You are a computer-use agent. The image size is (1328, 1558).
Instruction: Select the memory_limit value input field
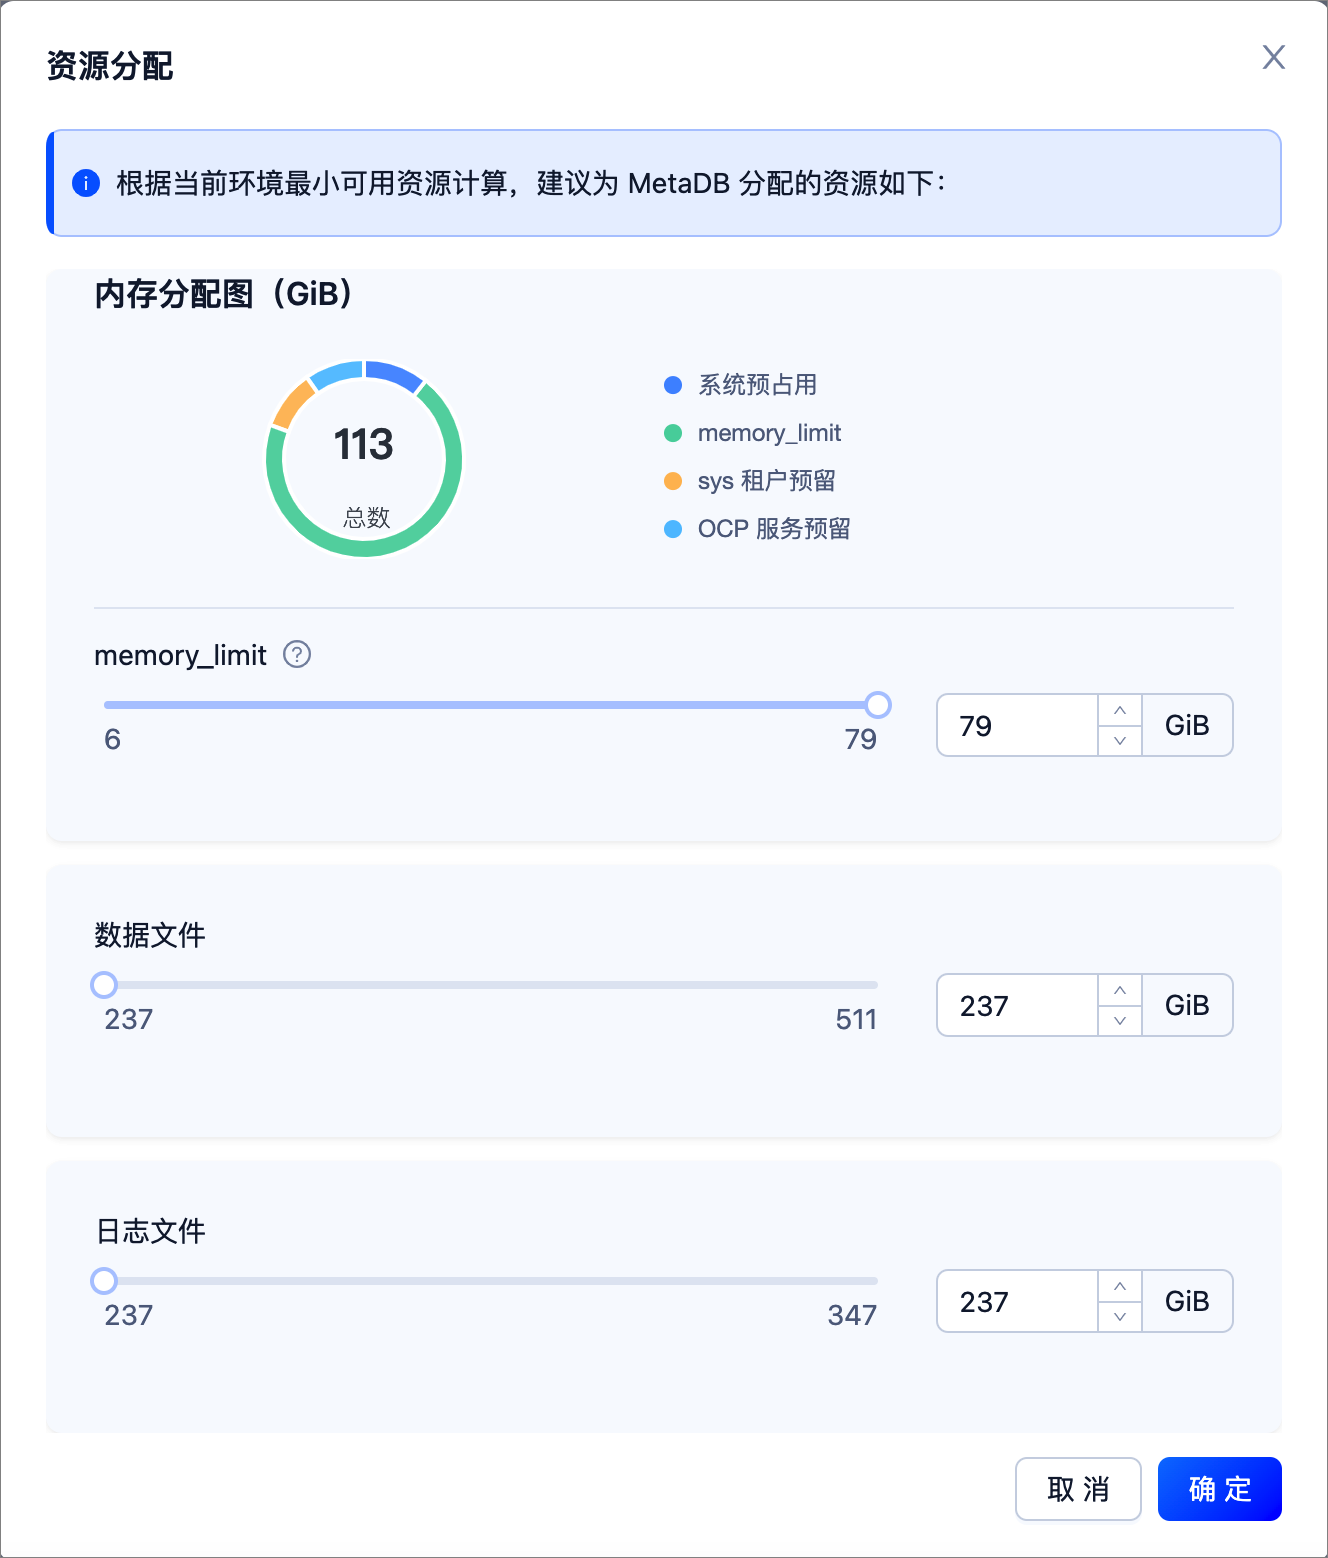pyautogui.click(x=1017, y=725)
